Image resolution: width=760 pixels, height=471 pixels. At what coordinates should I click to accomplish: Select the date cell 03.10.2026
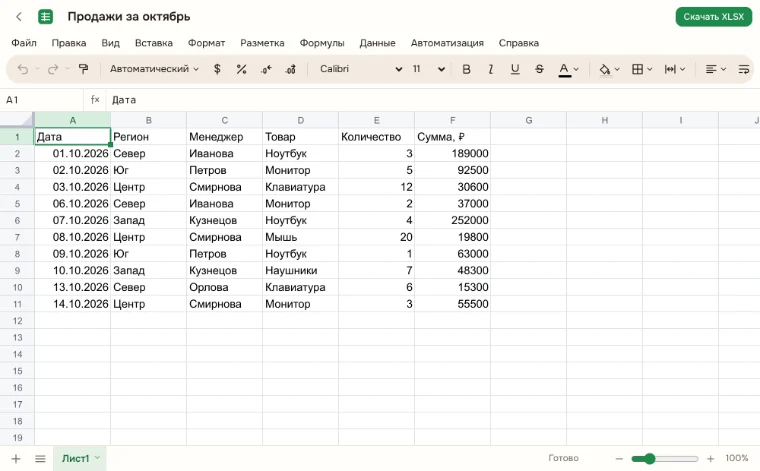coord(72,187)
